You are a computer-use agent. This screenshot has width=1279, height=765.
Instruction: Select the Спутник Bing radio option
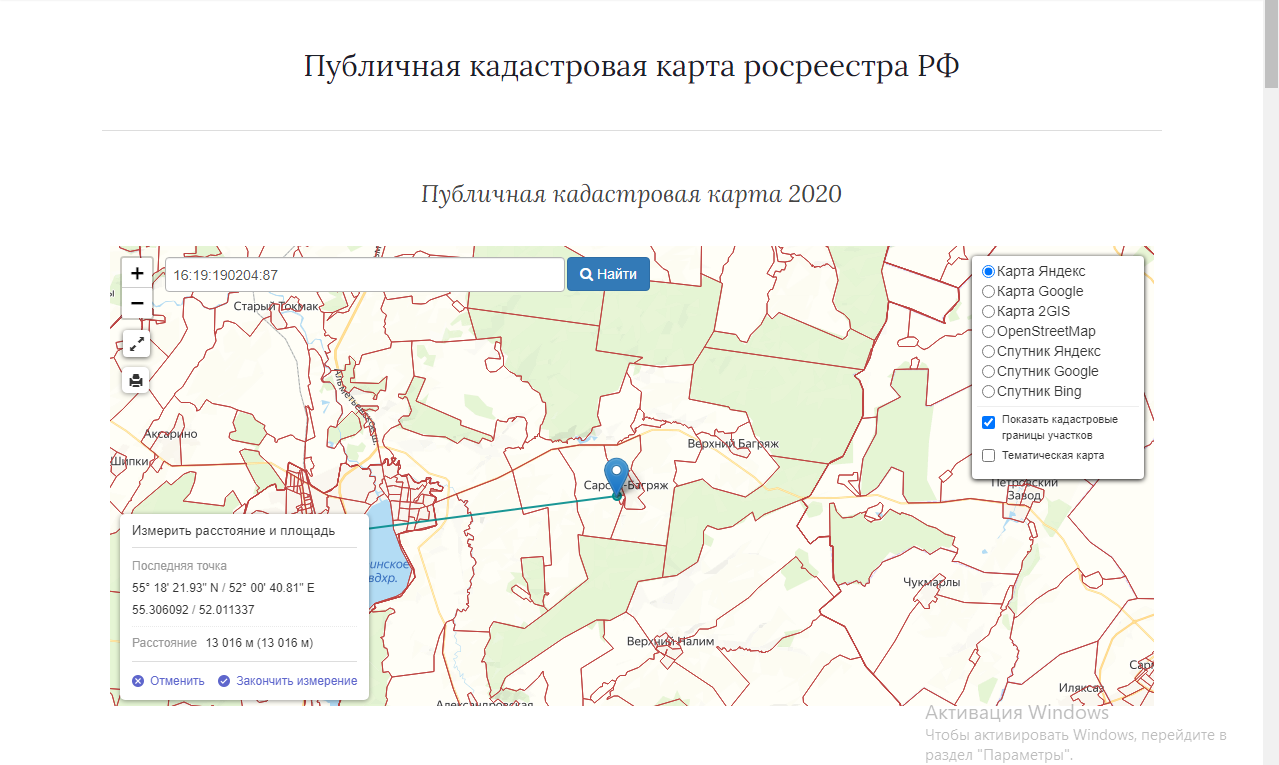[x=989, y=392]
